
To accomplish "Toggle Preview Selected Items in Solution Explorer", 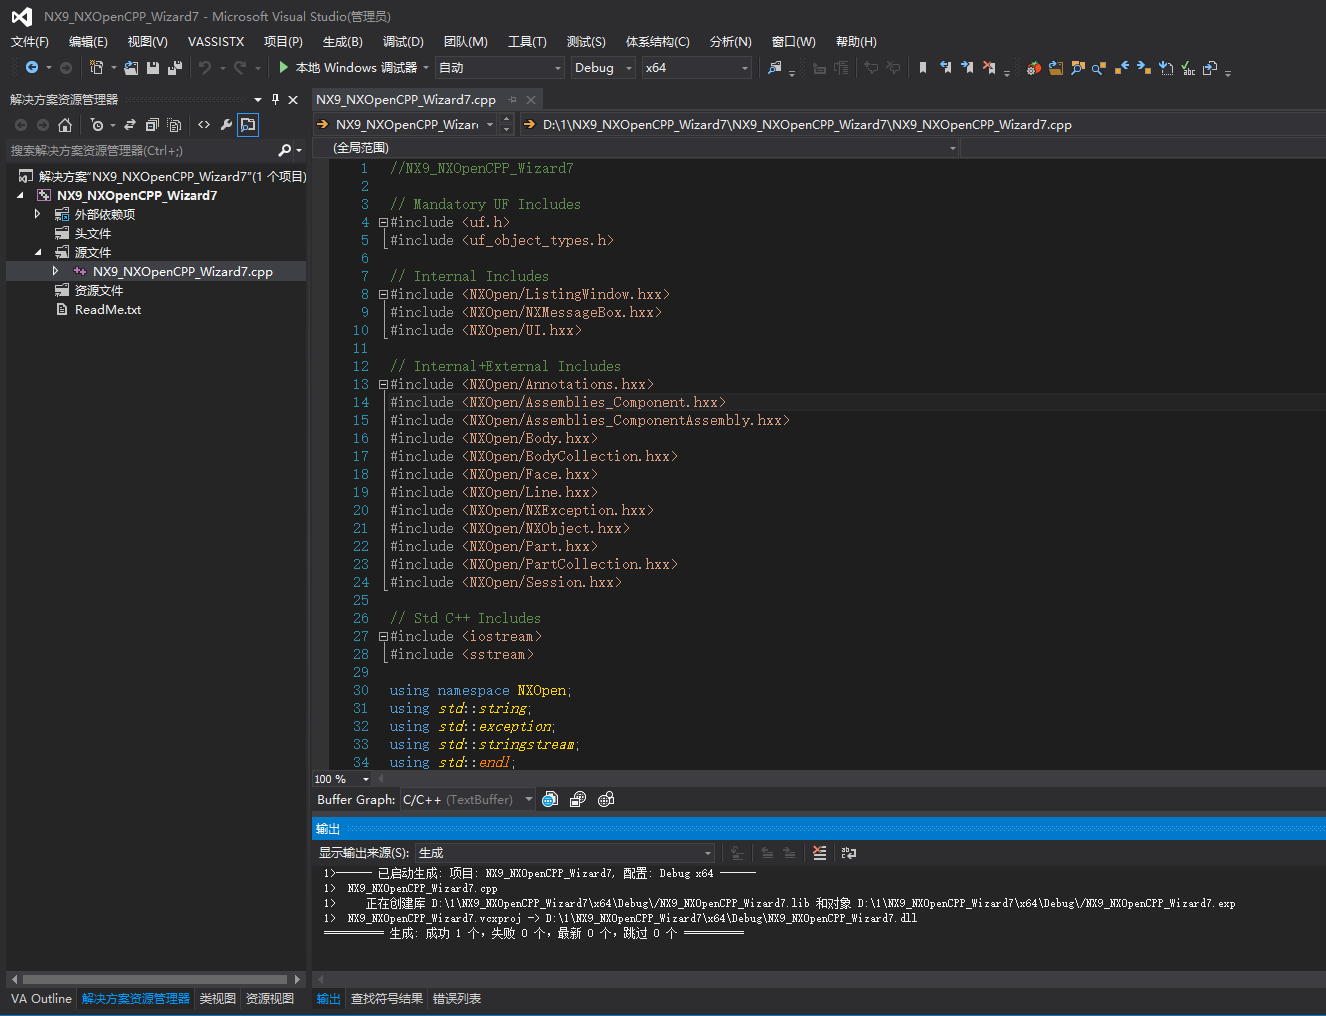I will coord(248,125).
